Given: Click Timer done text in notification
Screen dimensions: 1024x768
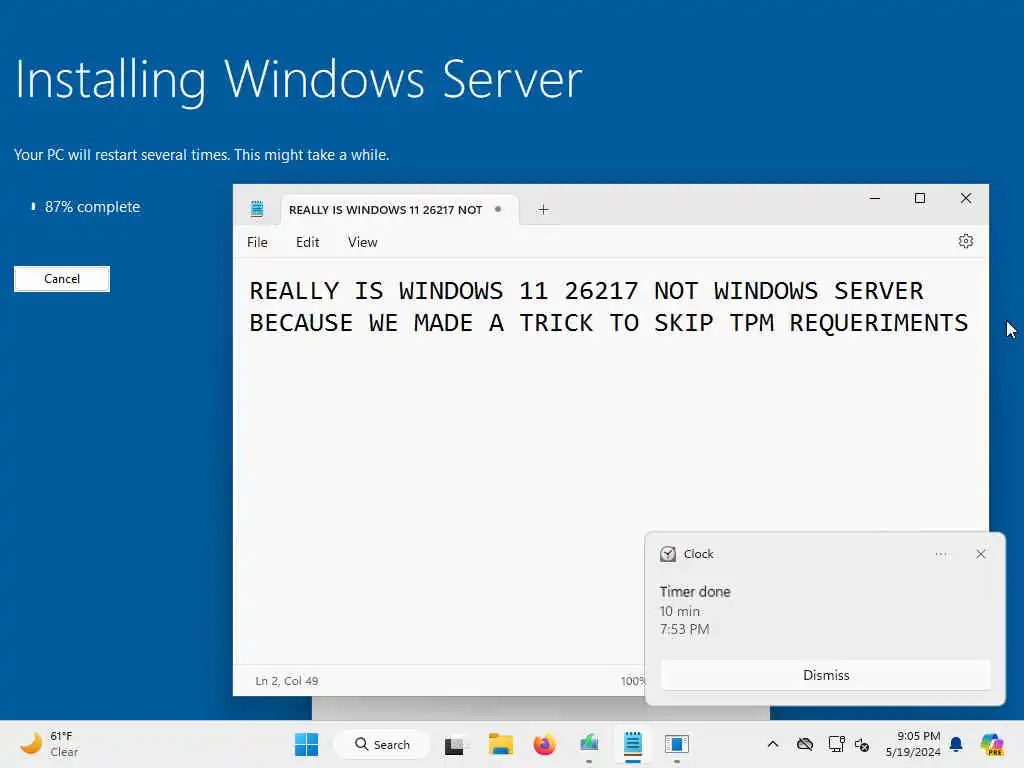Looking at the screenshot, I should (695, 592).
